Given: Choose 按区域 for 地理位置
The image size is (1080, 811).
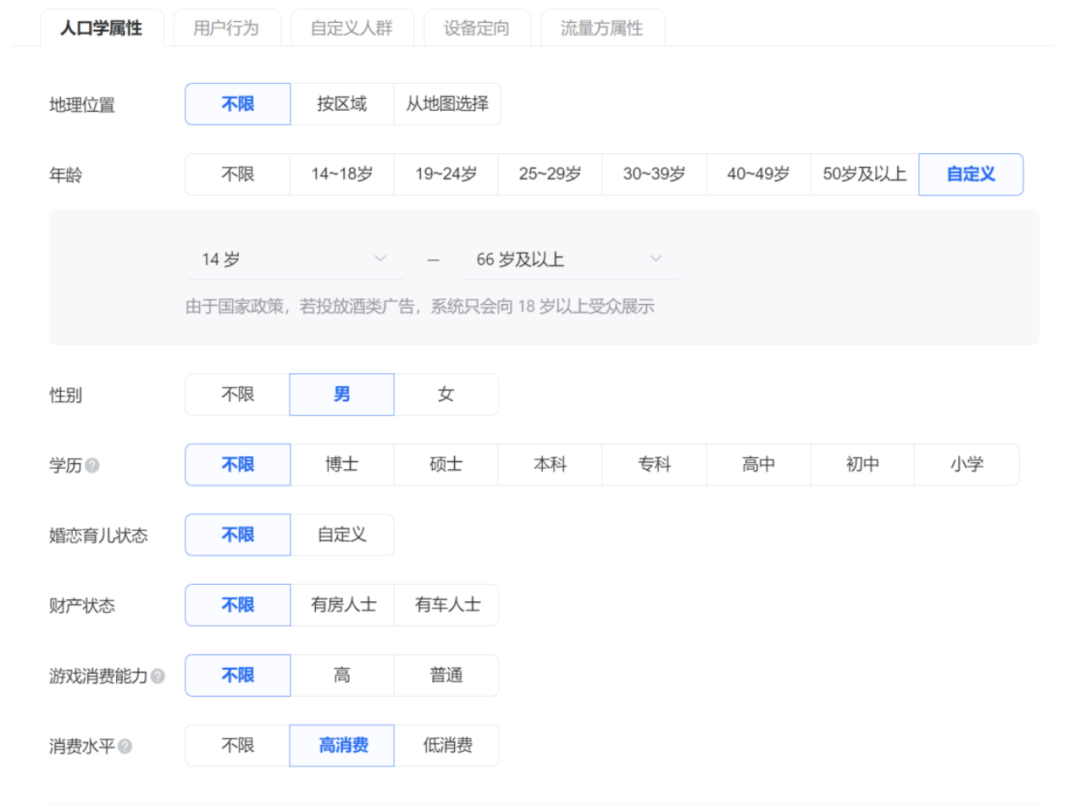Looking at the screenshot, I should click(x=342, y=104).
